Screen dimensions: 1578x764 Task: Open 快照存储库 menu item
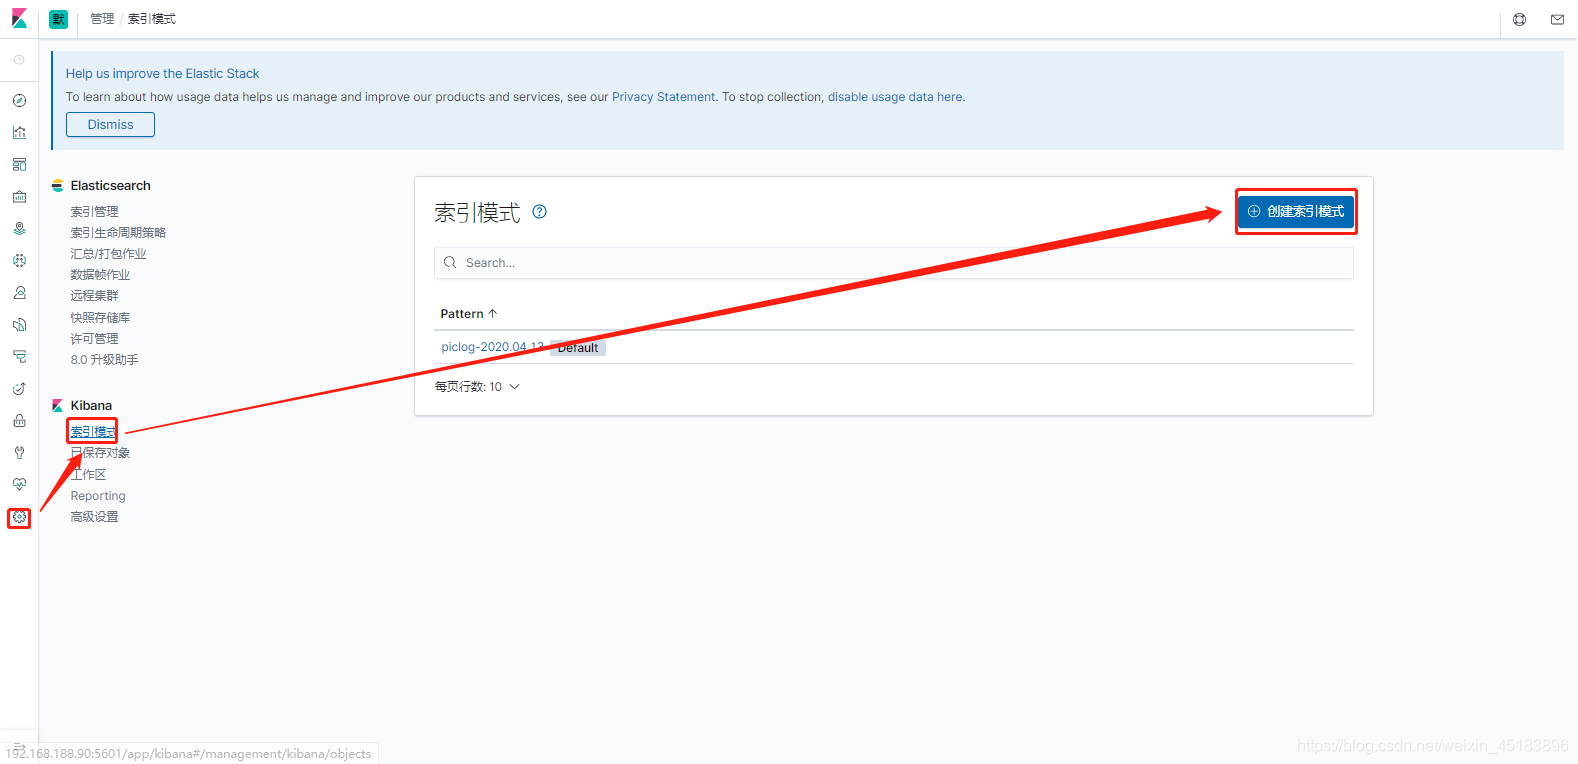[x=100, y=318]
